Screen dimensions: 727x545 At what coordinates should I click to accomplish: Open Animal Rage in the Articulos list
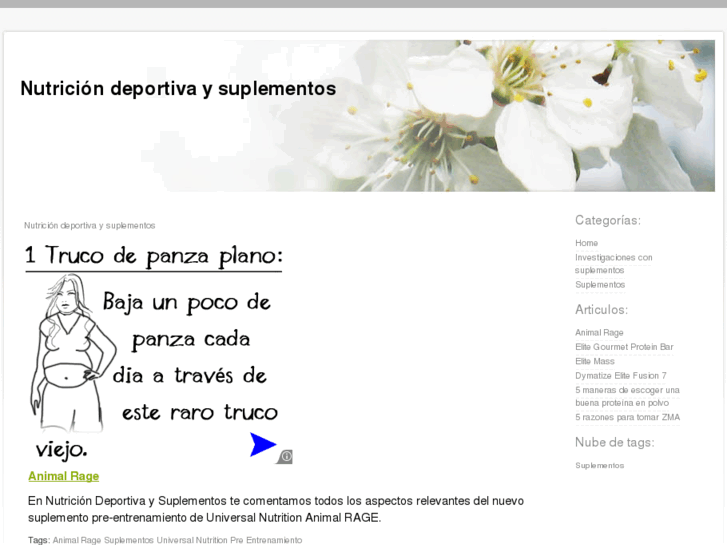click(599, 333)
